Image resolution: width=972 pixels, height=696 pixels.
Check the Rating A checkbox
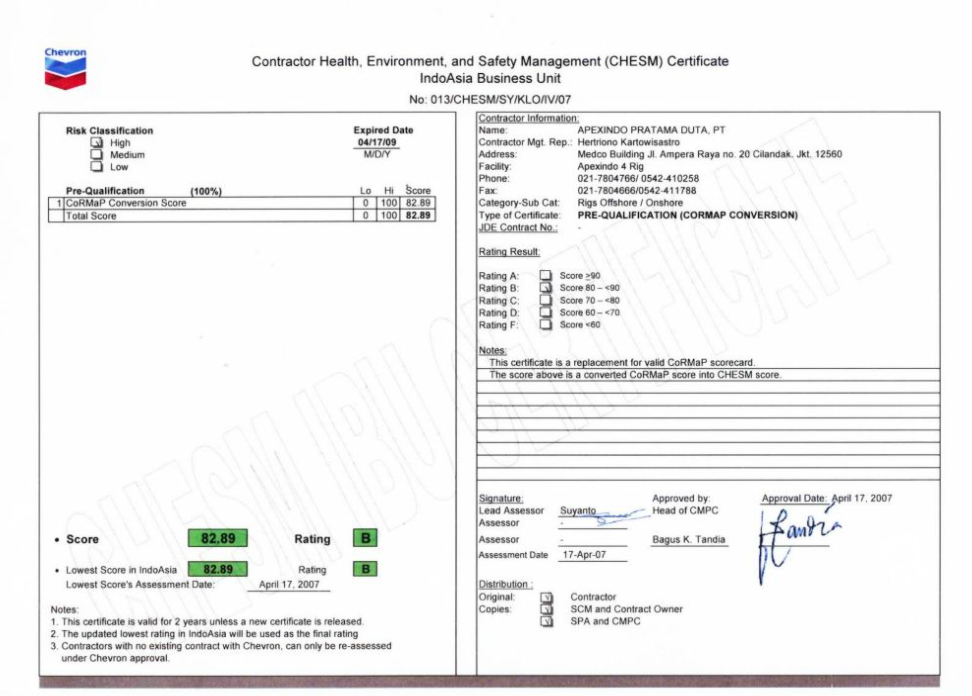click(546, 275)
